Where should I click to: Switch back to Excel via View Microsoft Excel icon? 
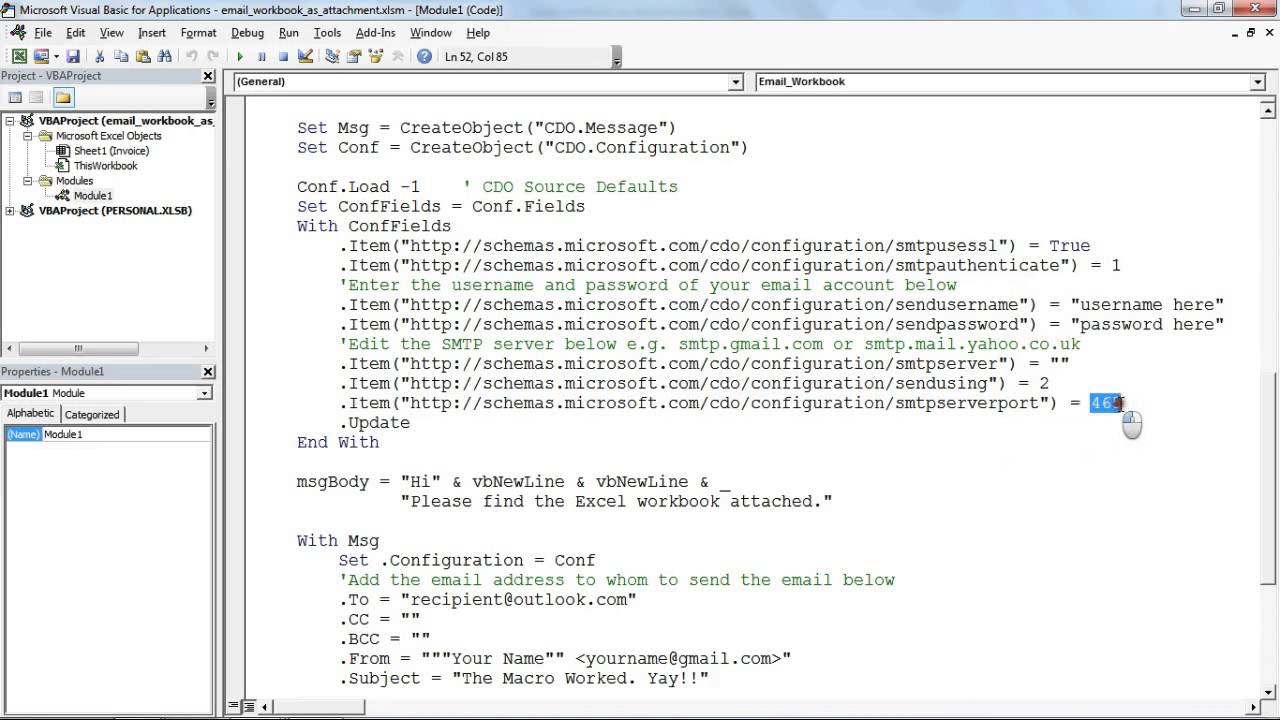pos(20,56)
